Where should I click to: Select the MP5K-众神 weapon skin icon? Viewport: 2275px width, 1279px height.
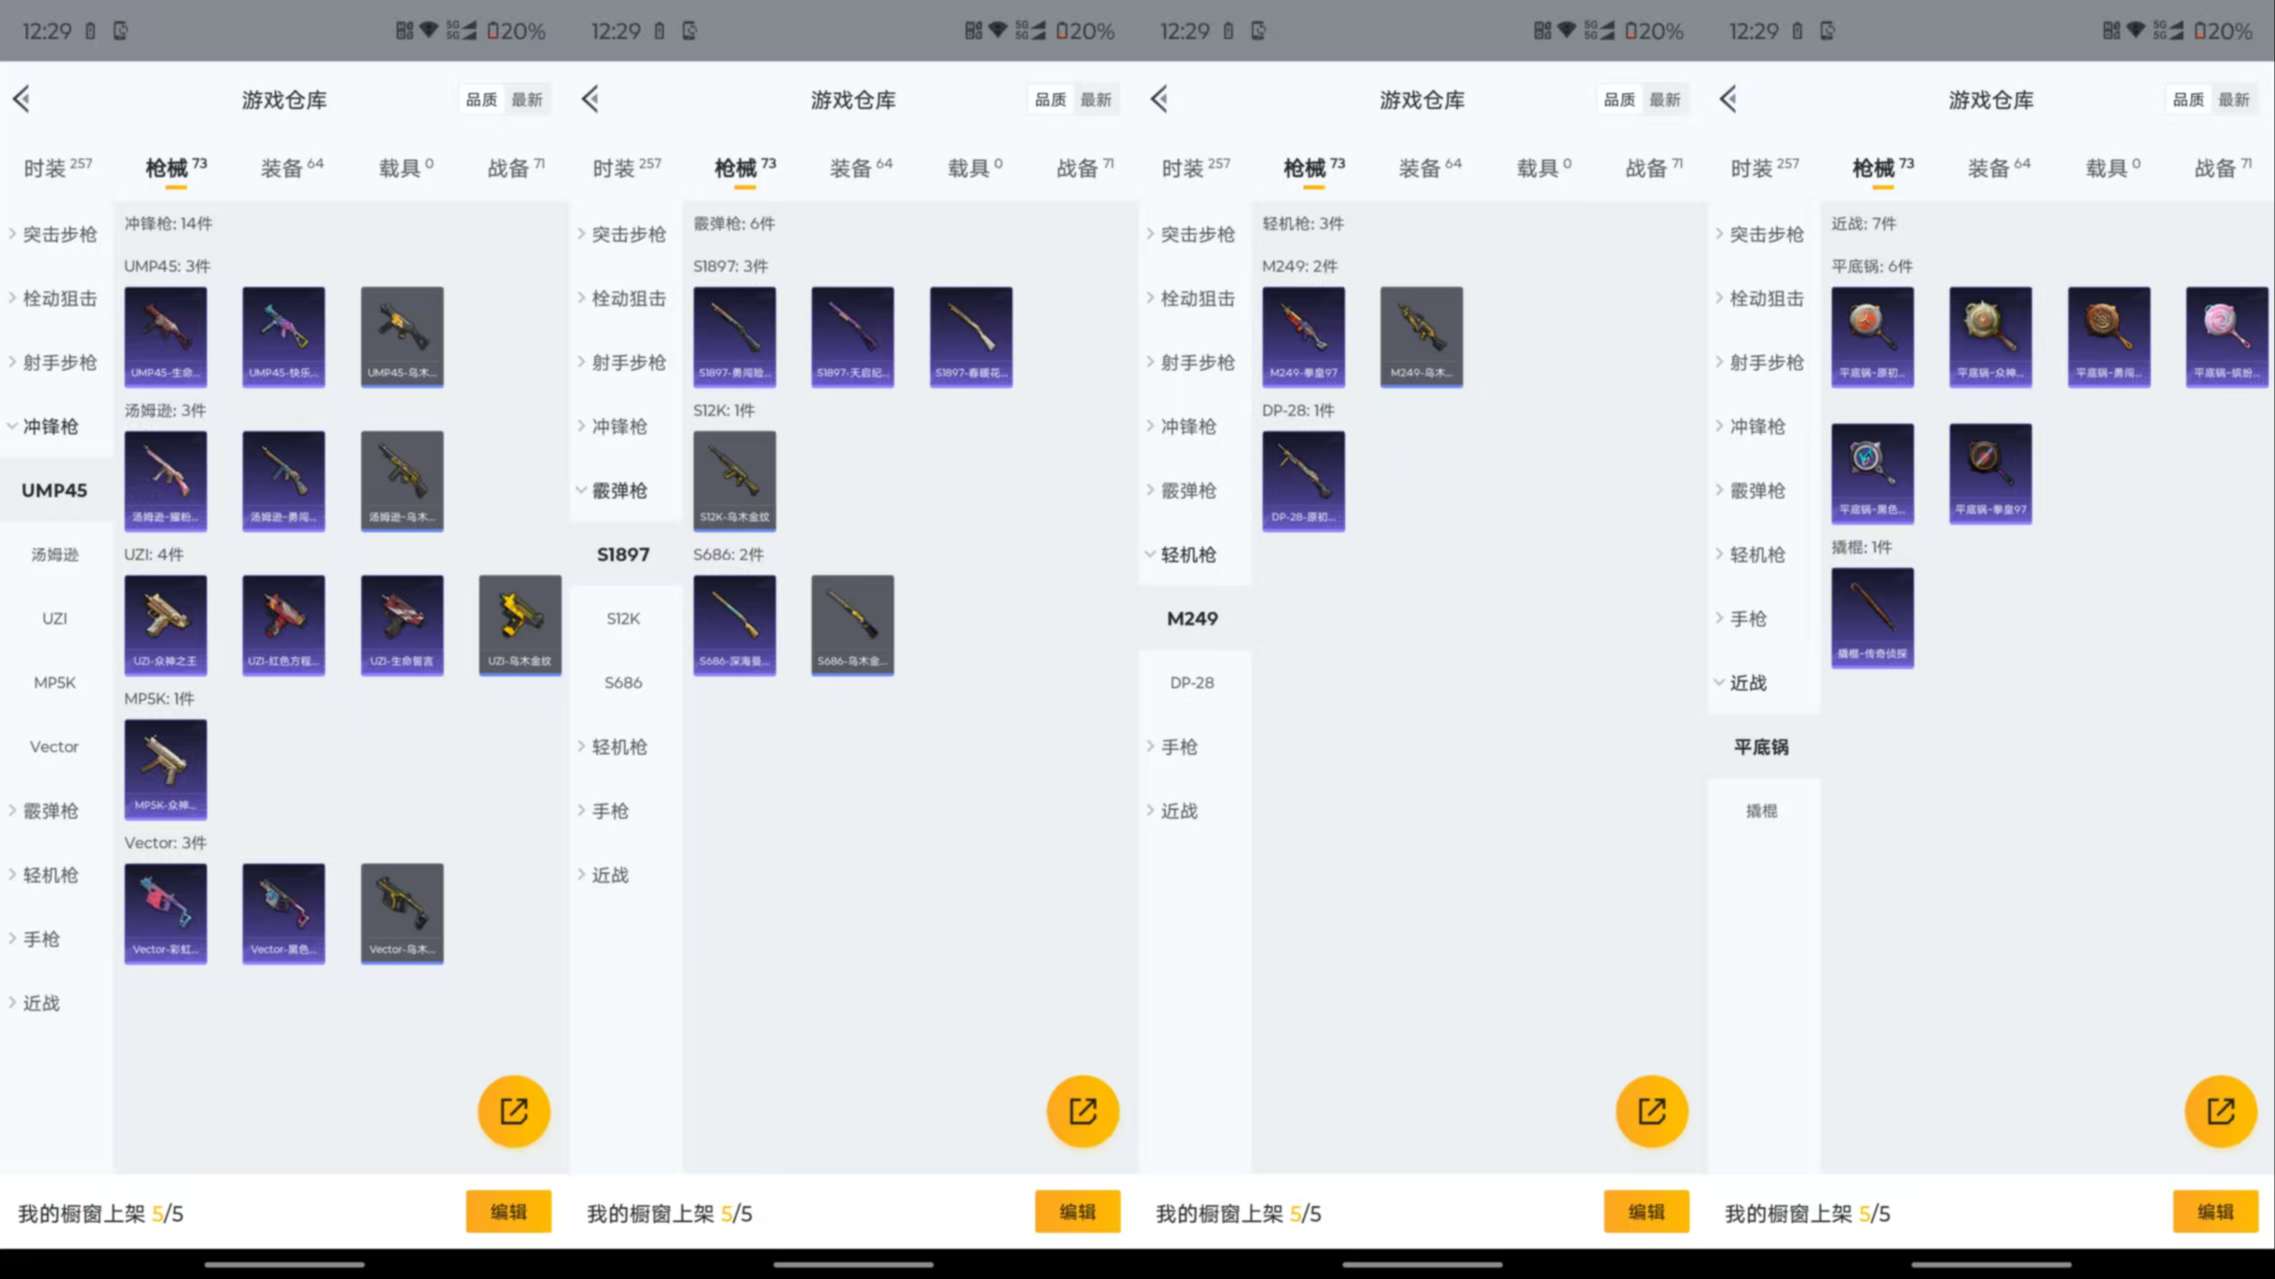pyautogui.click(x=165, y=768)
